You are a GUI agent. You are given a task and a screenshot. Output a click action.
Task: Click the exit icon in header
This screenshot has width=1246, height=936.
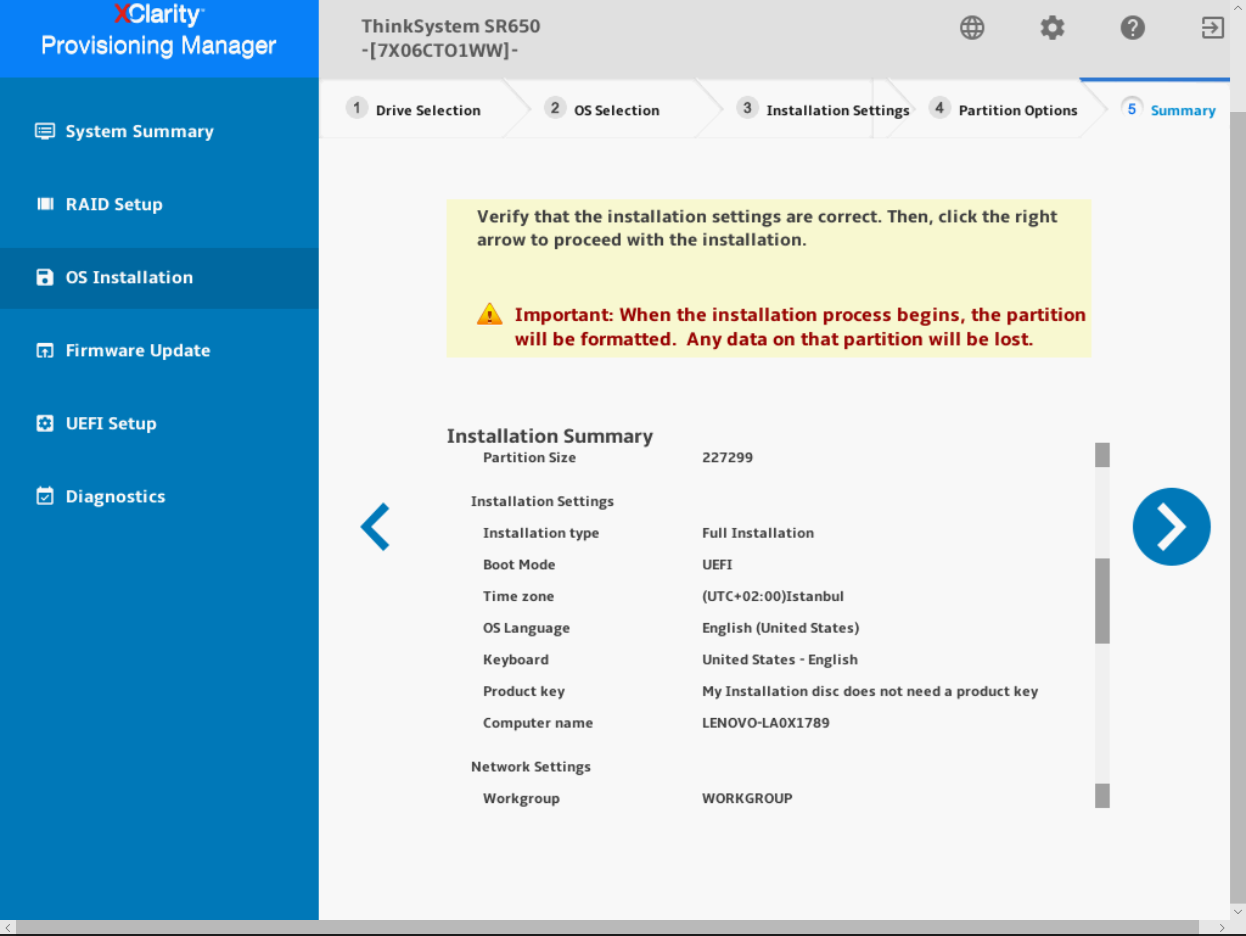click(1212, 28)
